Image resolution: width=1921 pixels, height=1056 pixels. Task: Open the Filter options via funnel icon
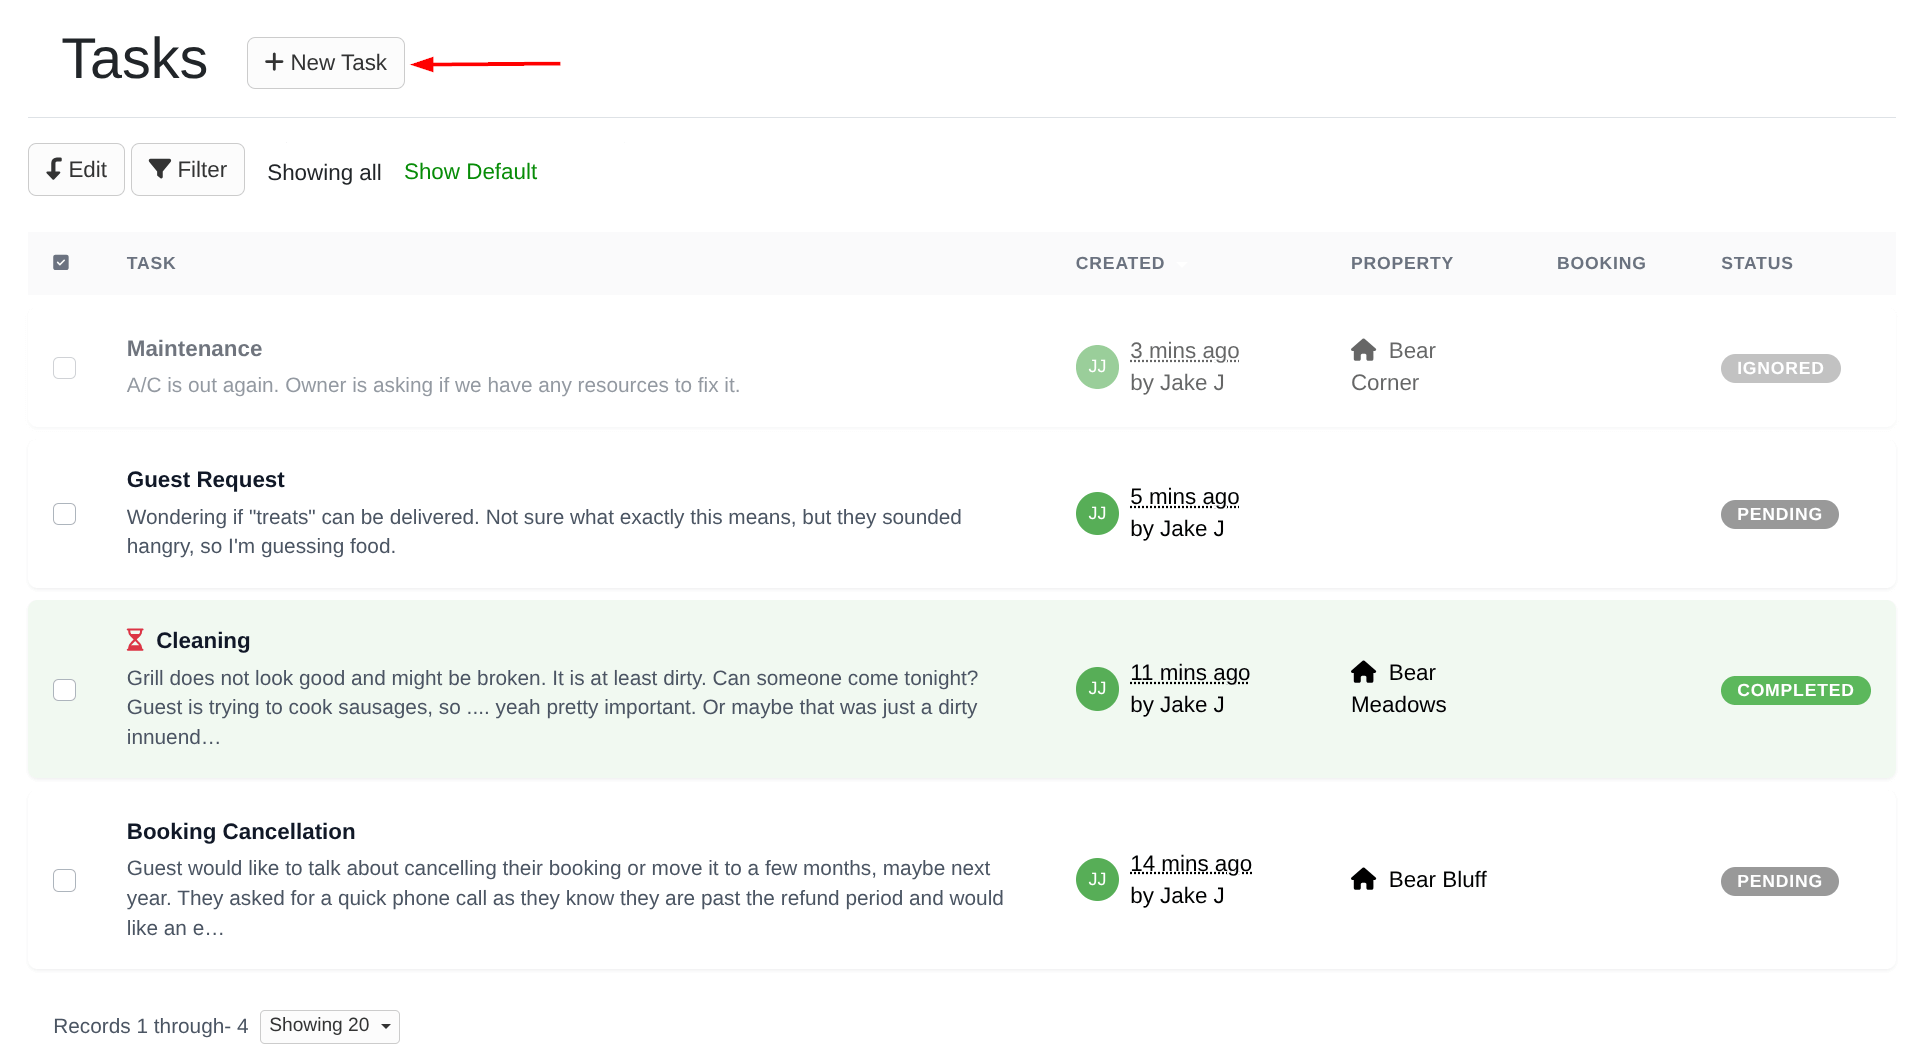[x=161, y=169]
